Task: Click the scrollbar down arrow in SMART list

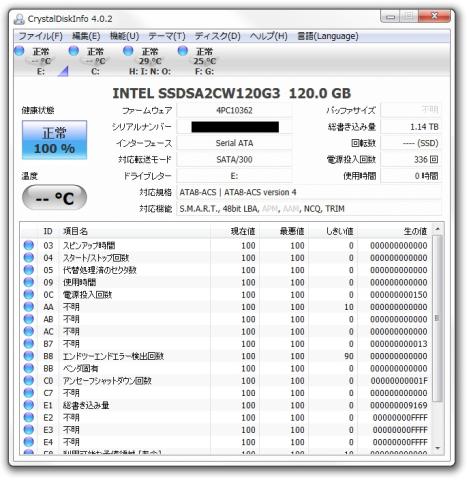Action: click(437, 449)
